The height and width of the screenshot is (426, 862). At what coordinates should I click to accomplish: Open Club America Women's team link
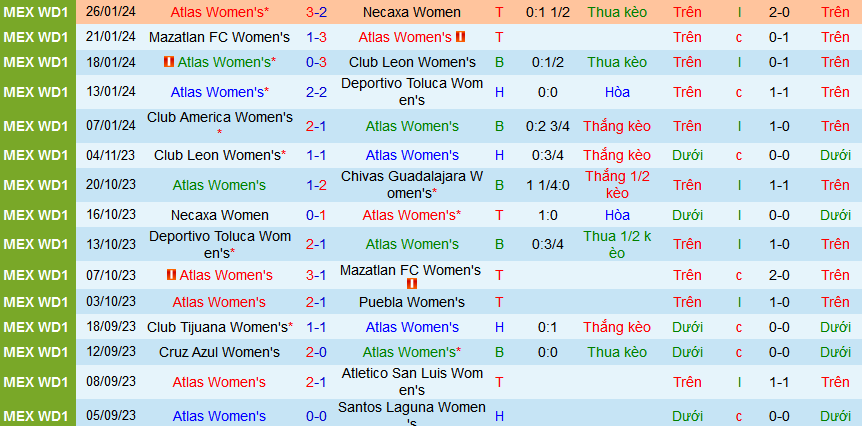click(219, 118)
